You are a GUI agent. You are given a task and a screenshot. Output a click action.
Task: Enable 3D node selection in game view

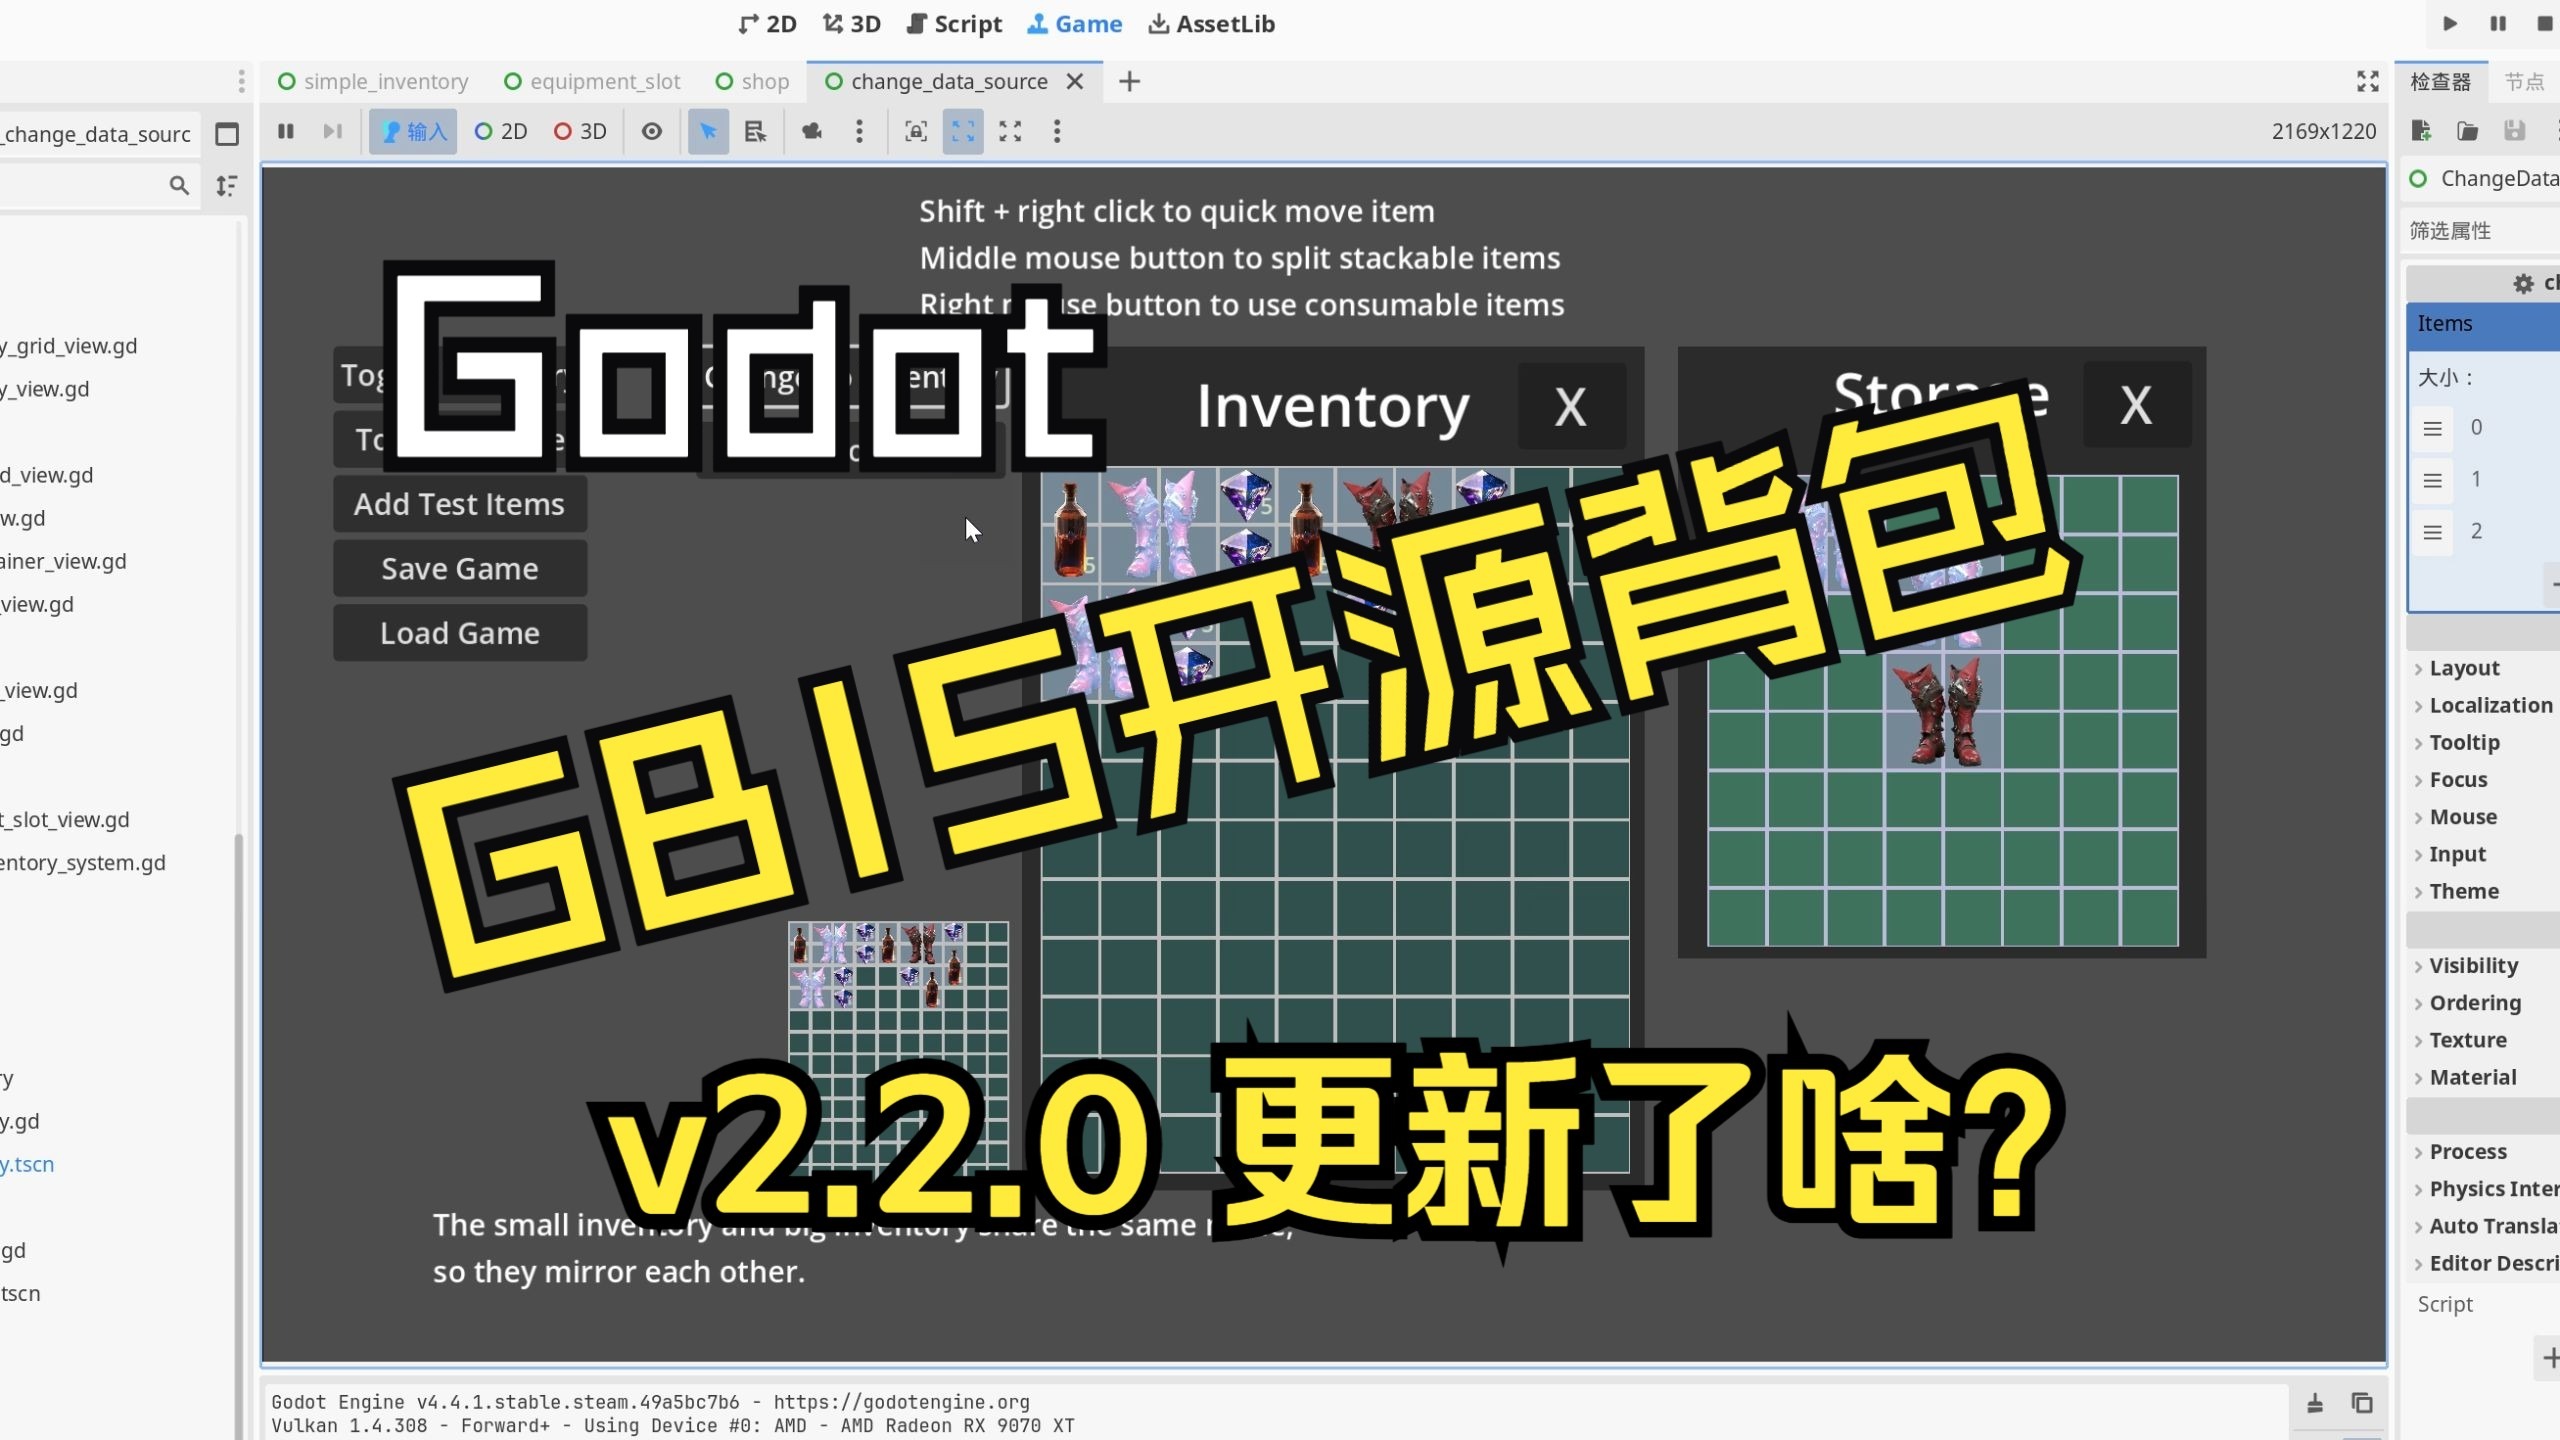[x=580, y=131]
